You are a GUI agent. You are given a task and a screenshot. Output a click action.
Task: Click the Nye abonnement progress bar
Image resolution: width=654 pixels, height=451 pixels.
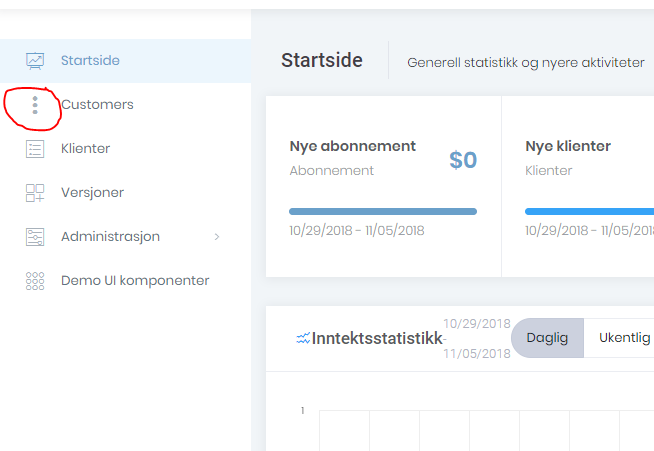[383, 211]
